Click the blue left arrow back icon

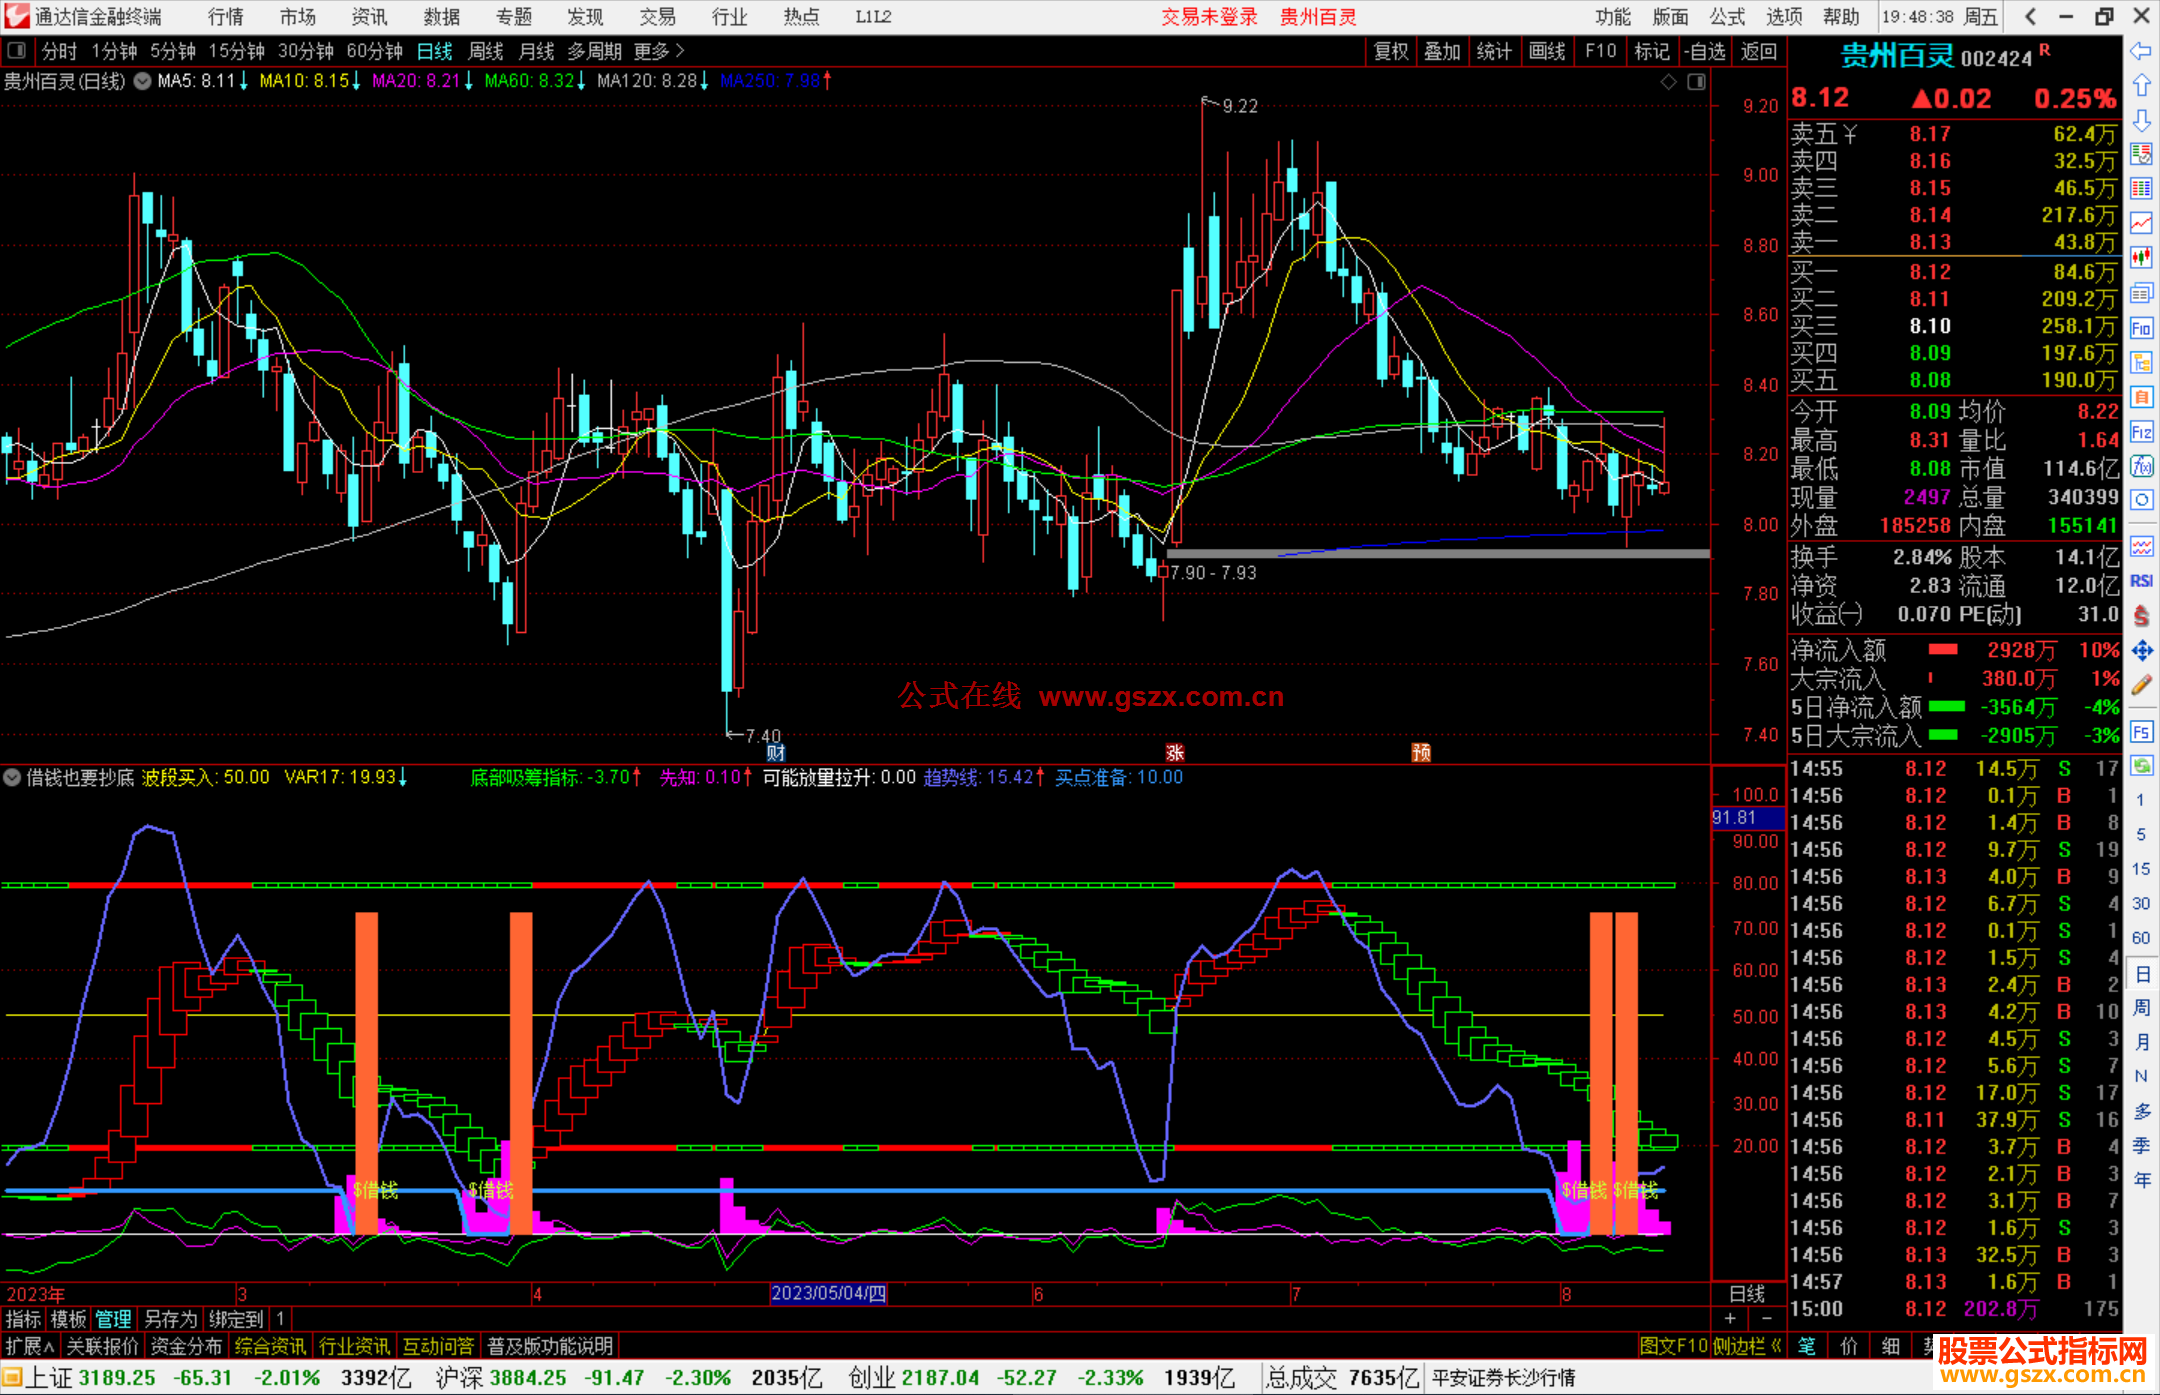(x=2141, y=51)
